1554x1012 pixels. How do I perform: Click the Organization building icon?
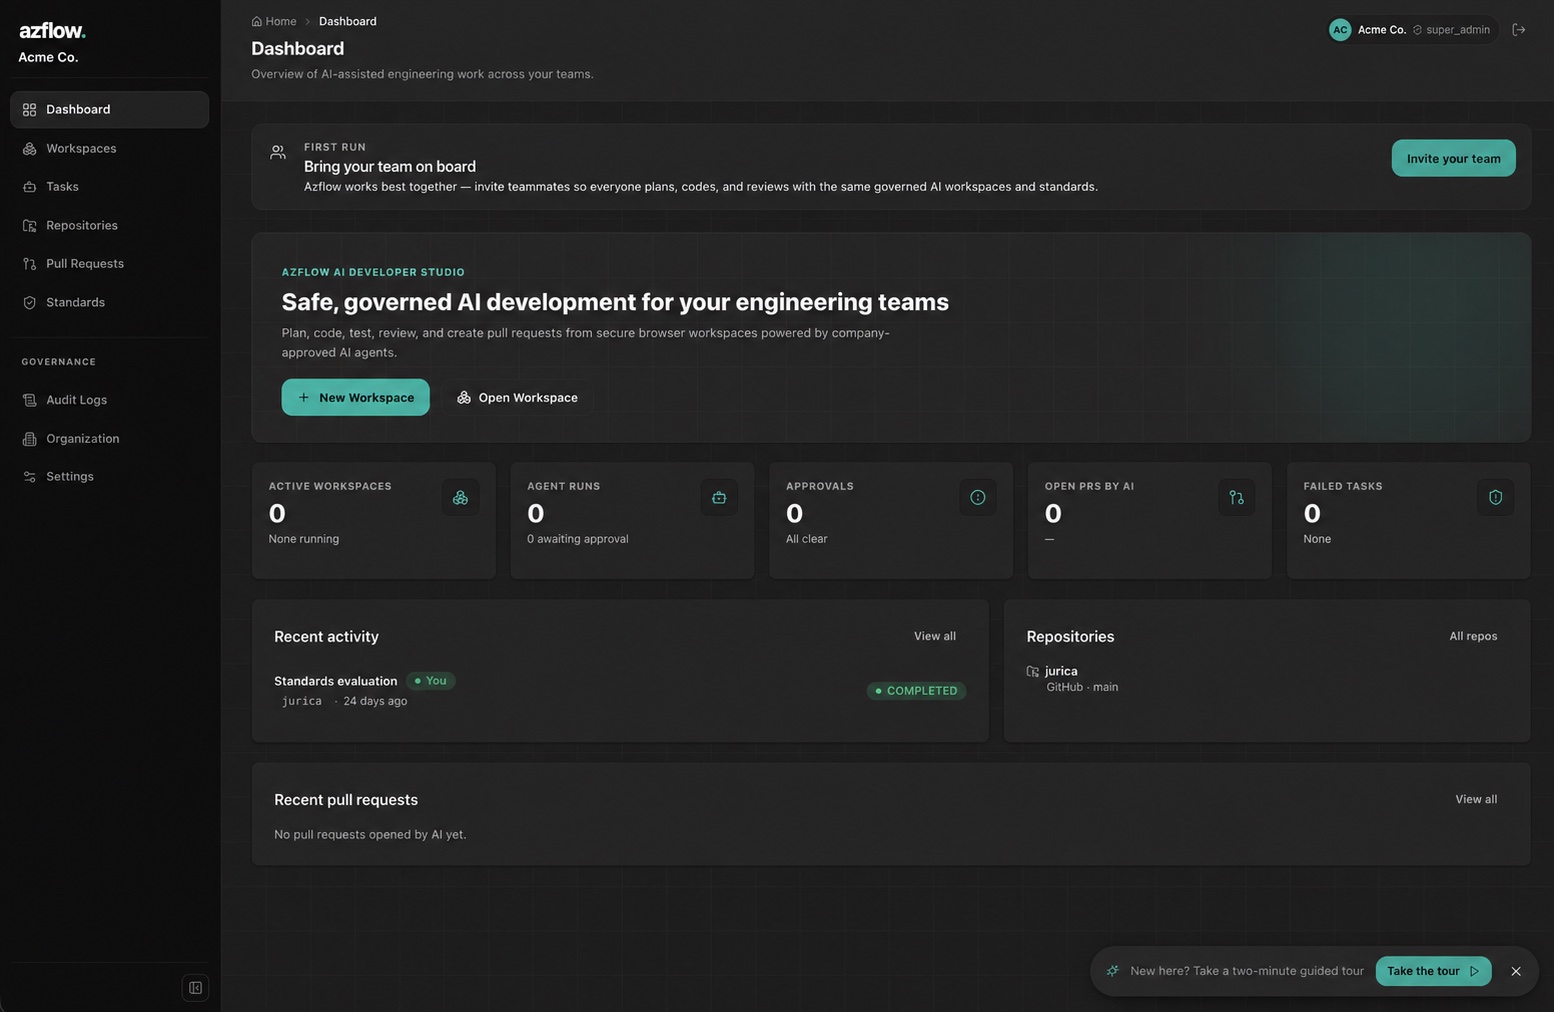pos(29,439)
